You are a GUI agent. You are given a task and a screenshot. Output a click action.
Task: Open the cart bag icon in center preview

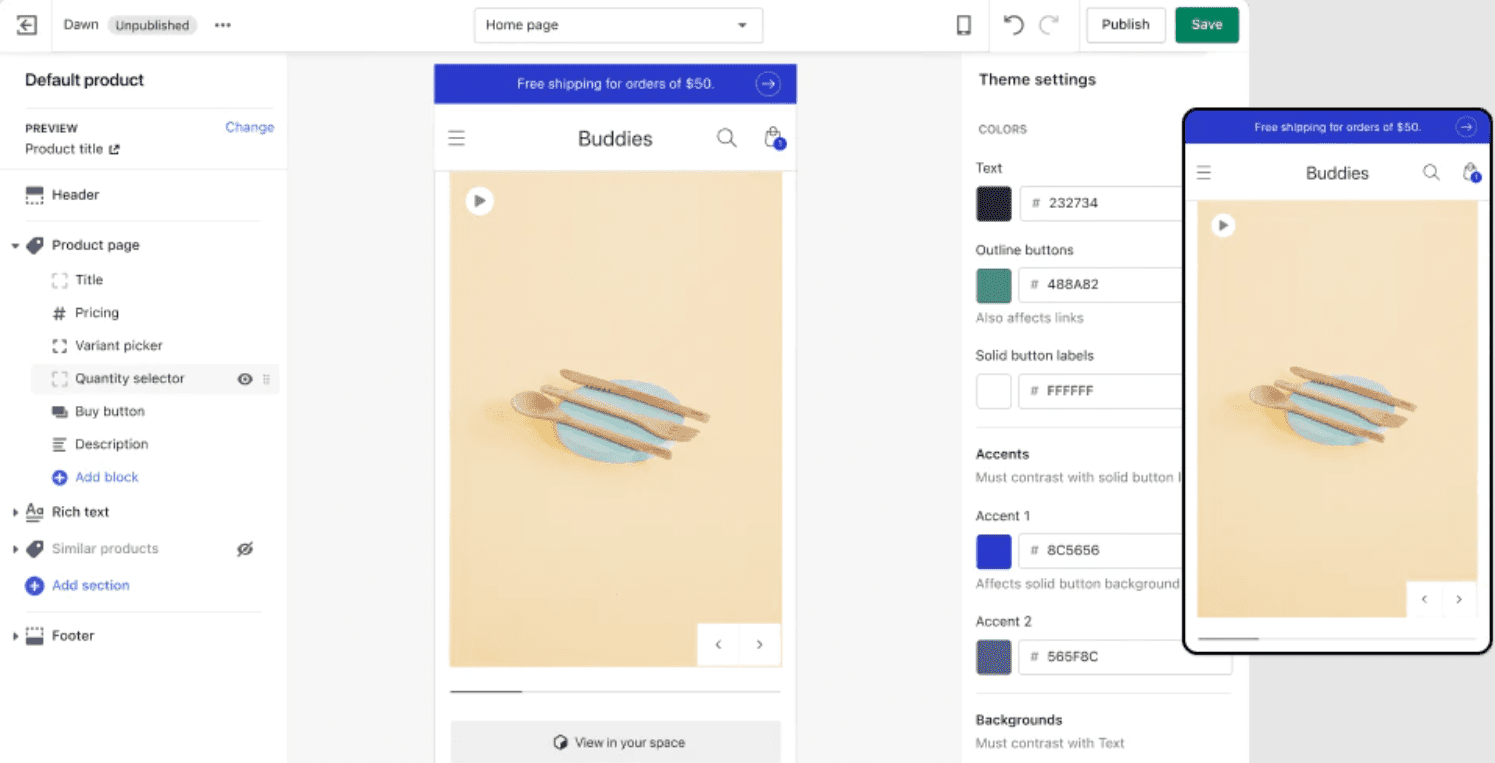(773, 138)
